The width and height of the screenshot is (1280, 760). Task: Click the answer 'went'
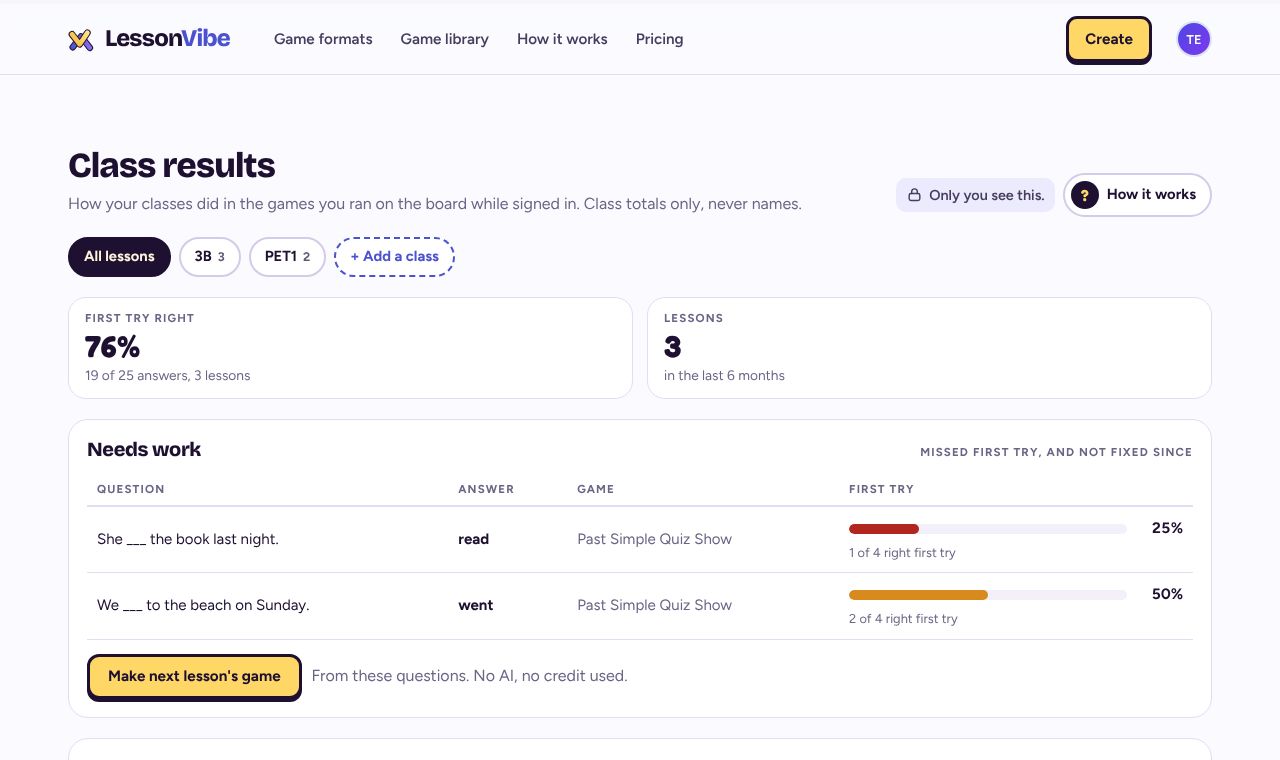pyautogui.click(x=475, y=605)
